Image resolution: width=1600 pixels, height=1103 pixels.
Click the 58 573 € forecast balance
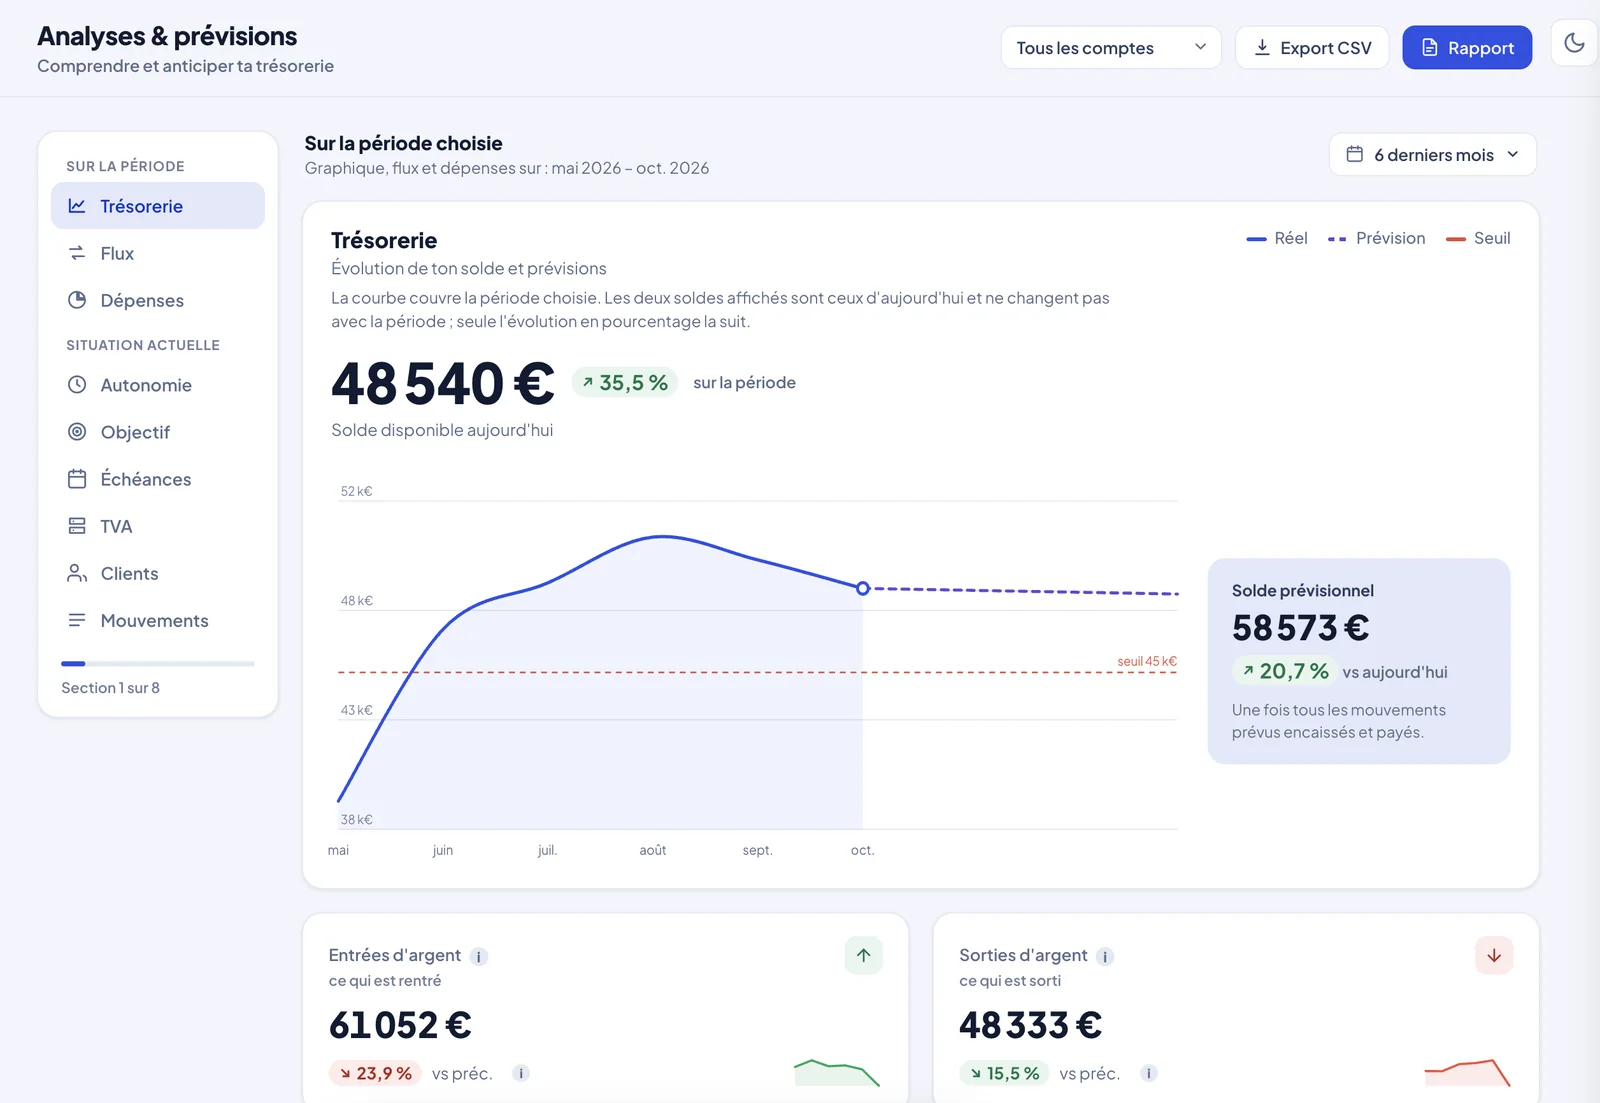pos(1300,628)
